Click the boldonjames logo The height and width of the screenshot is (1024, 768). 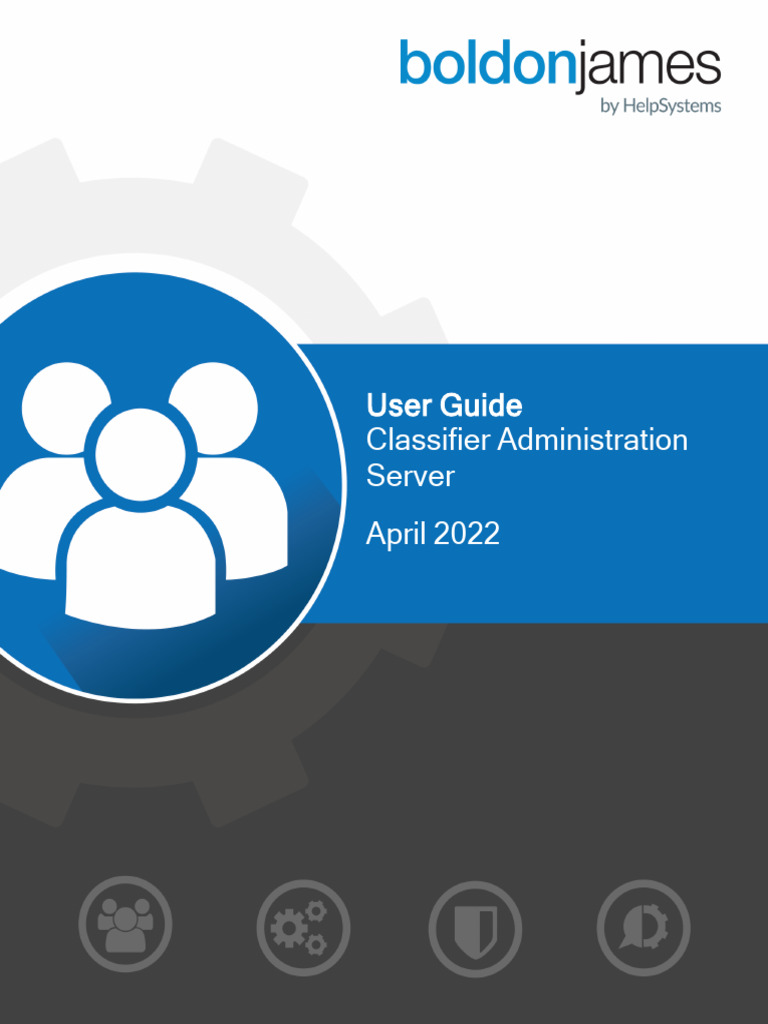[x=560, y=76]
